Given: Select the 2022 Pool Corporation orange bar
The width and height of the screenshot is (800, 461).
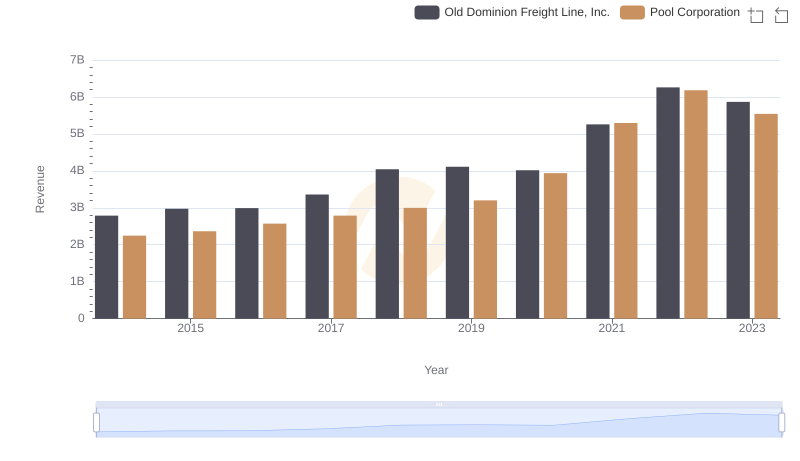Looking at the screenshot, I should click(x=696, y=204).
